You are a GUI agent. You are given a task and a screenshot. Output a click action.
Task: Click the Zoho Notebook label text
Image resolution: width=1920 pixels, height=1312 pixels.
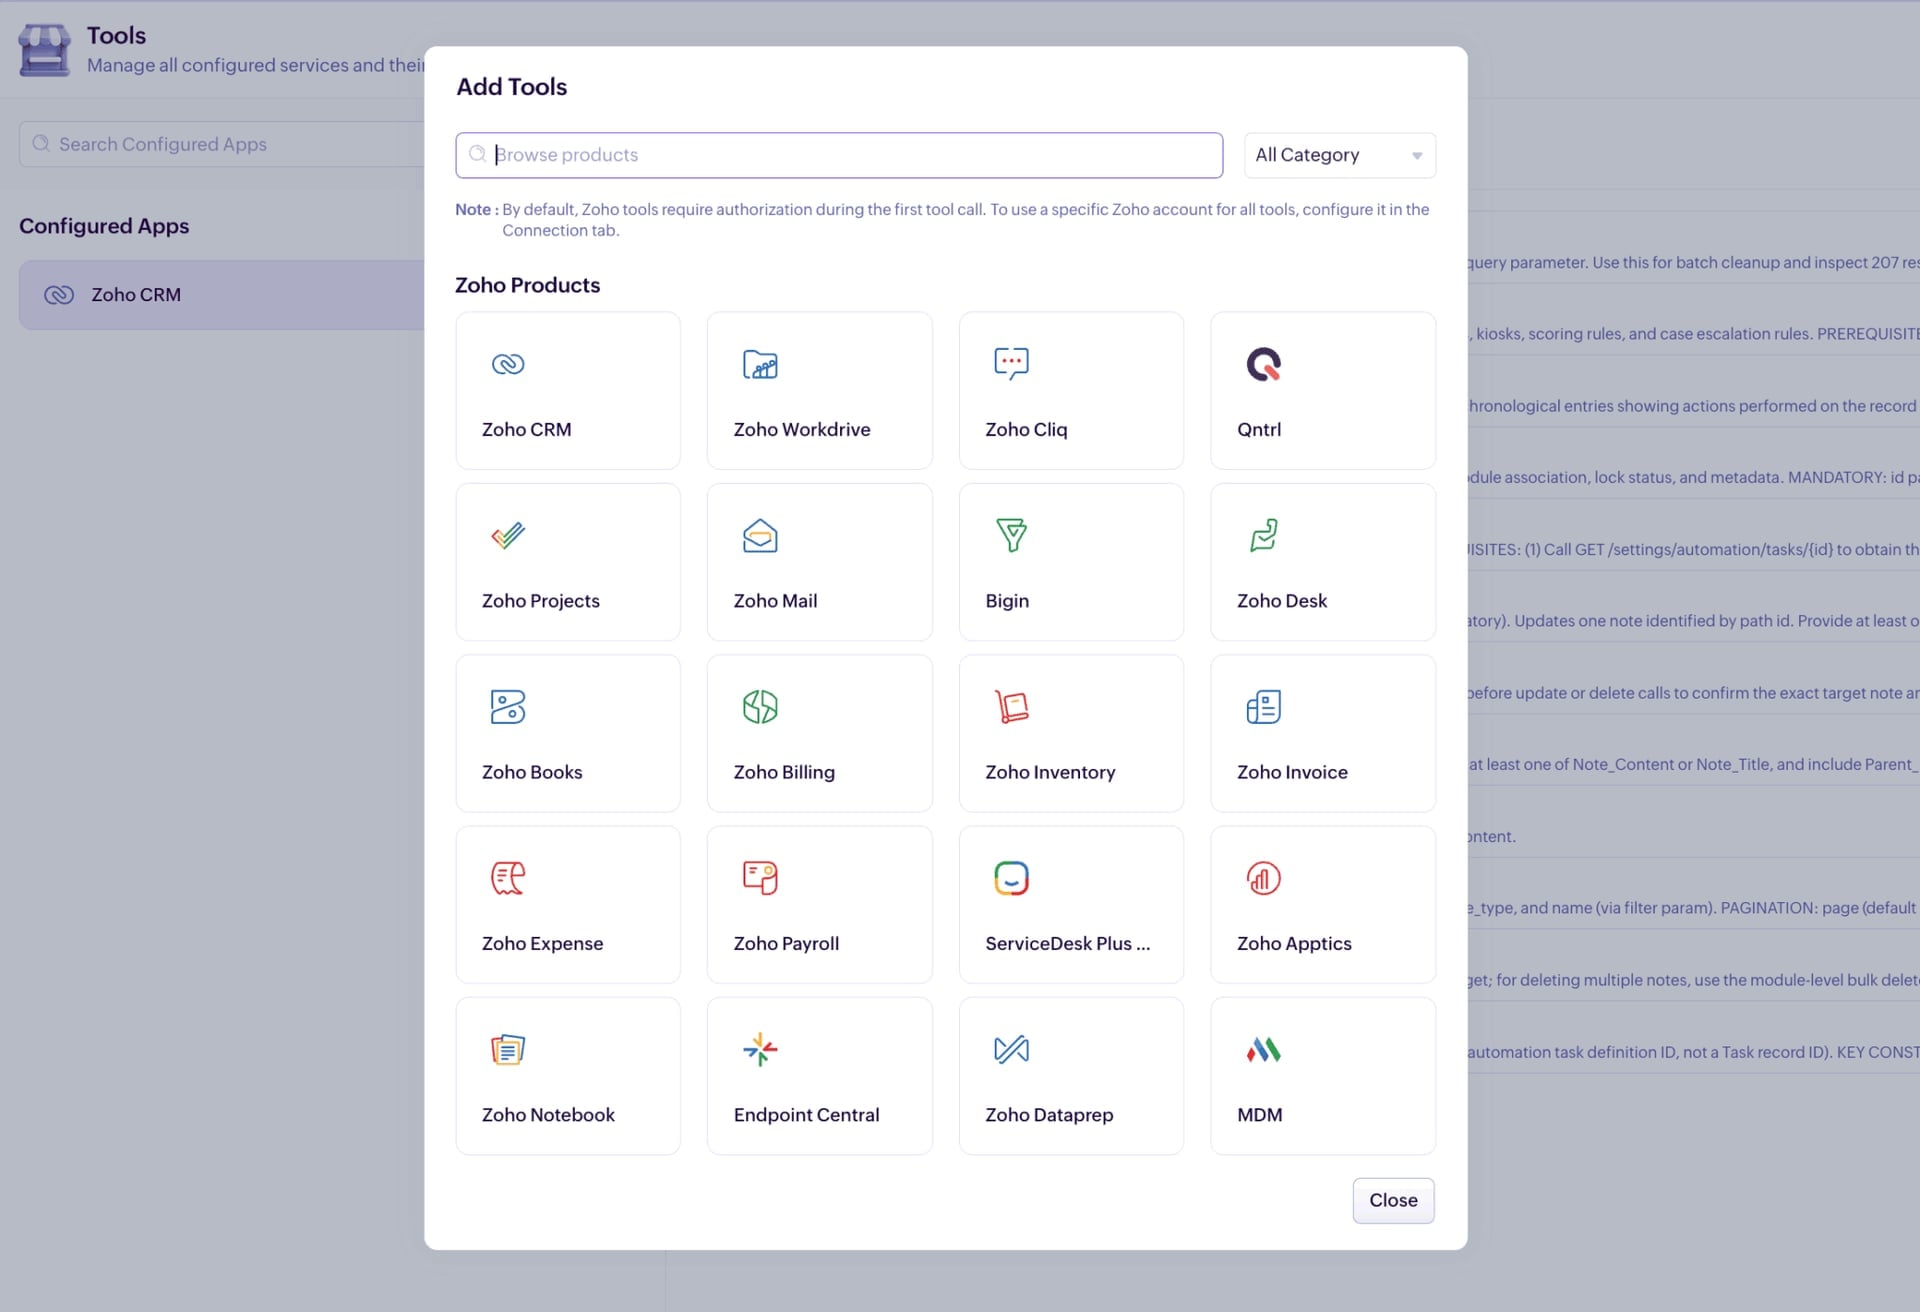[548, 1114]
